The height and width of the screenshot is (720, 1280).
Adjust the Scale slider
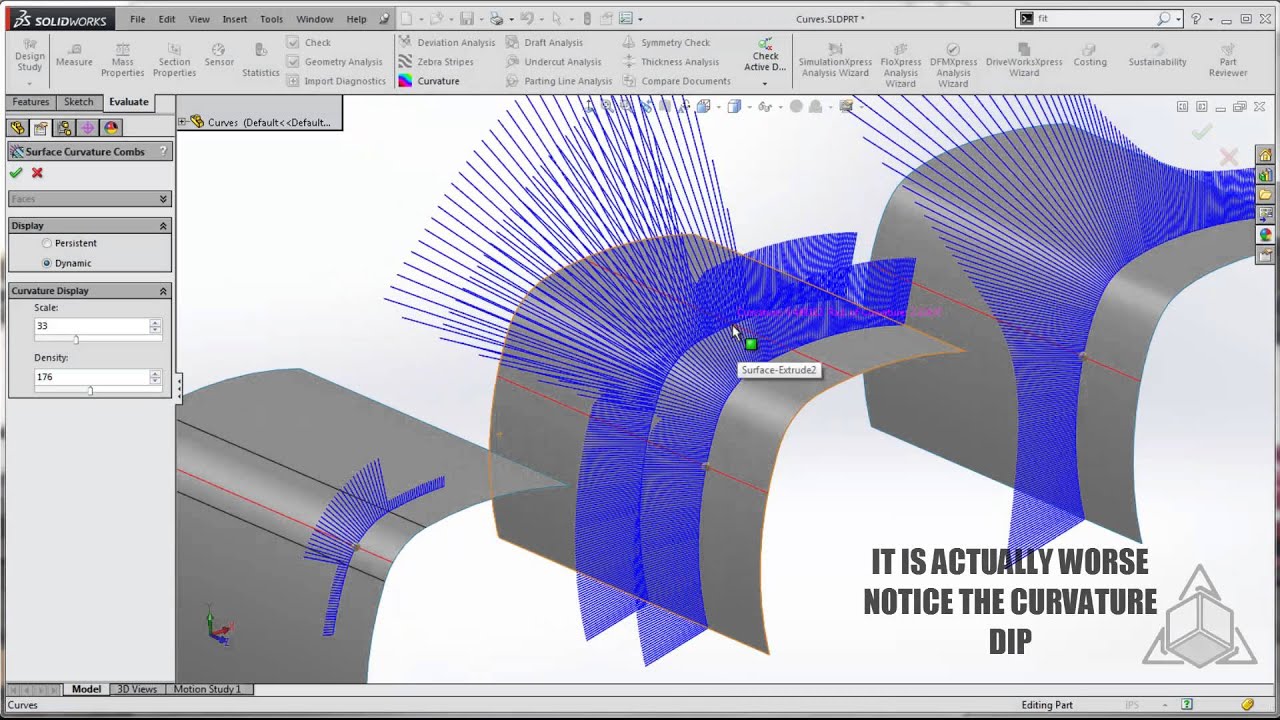(76, 340)
